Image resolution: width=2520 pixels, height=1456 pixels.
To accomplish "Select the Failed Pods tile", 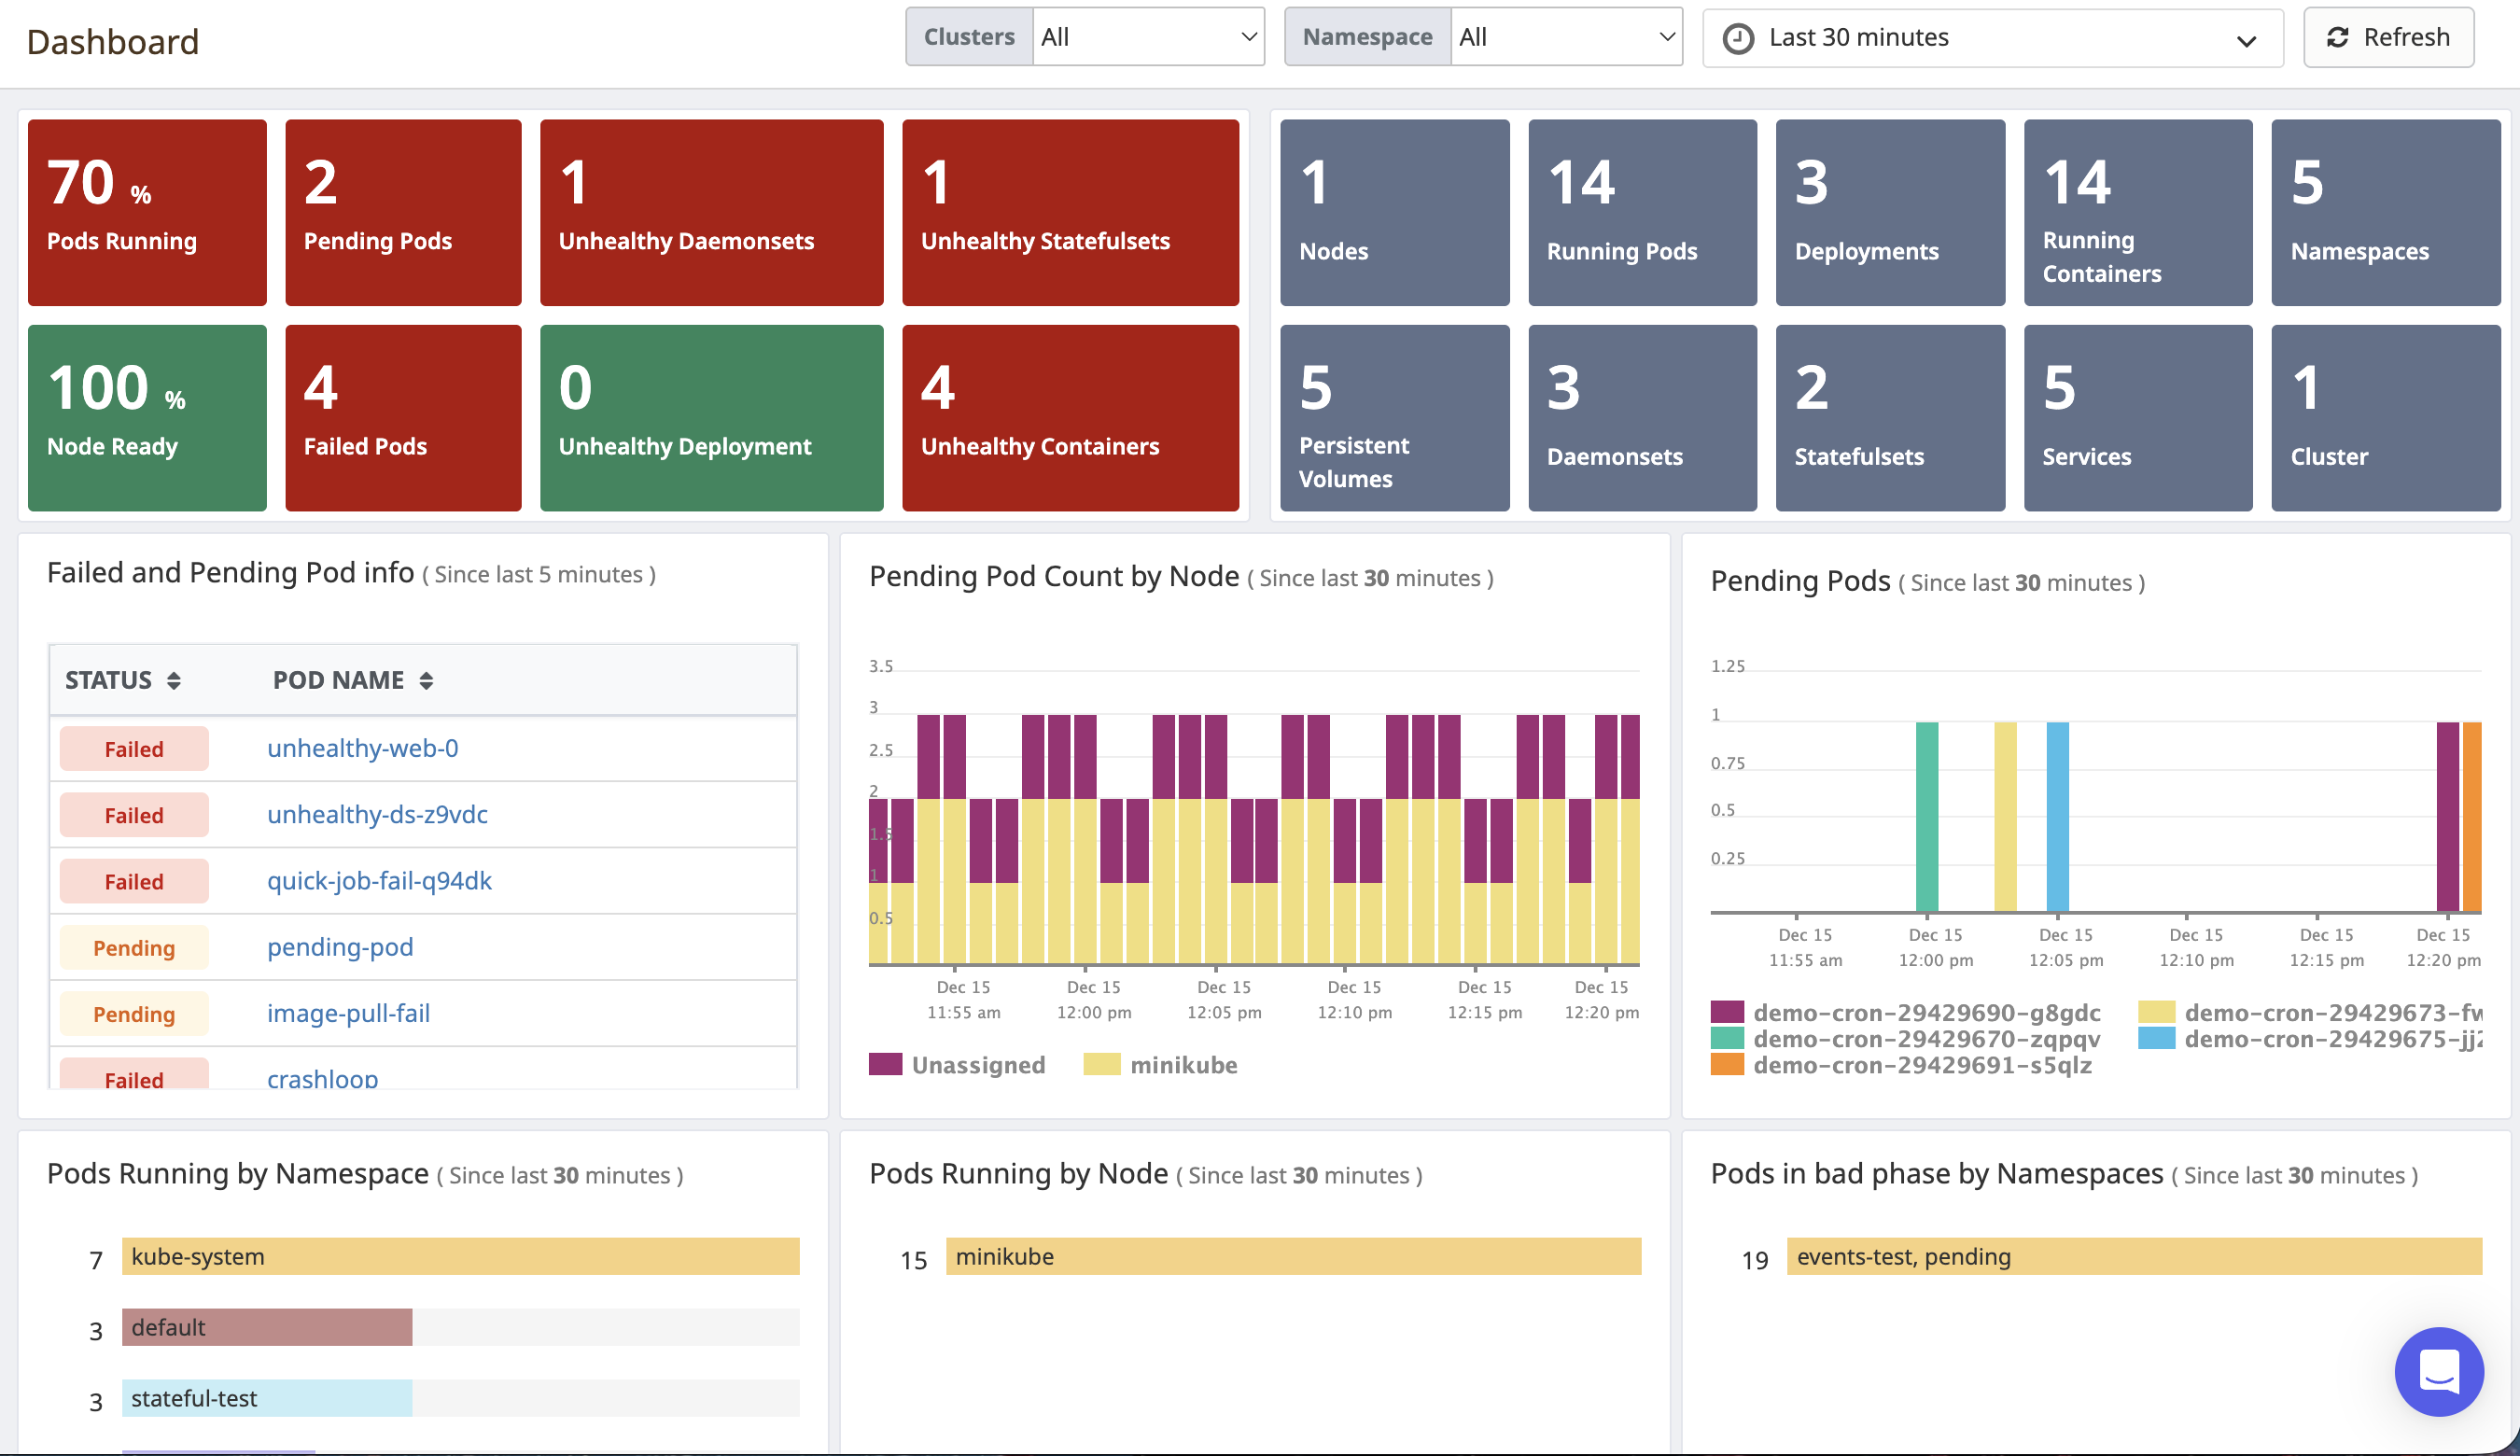I will coord(403,417).
